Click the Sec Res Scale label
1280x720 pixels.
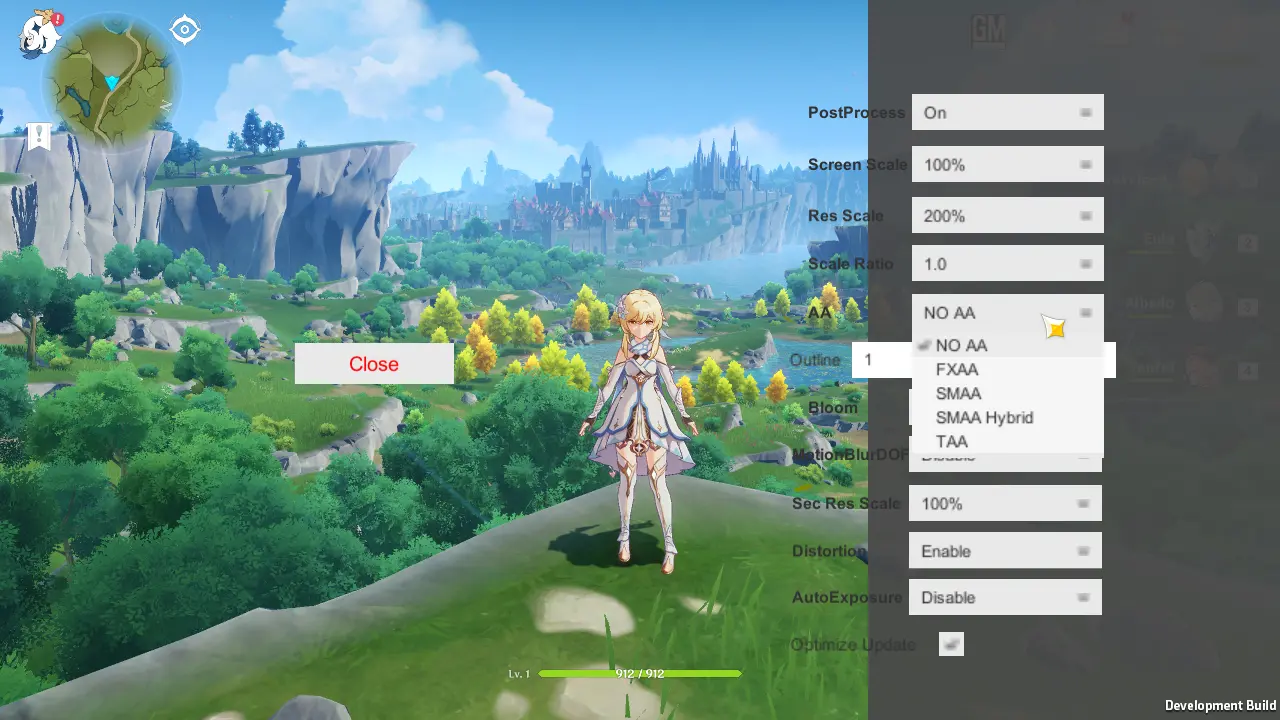pyautogui.click(x=846, y=503)
